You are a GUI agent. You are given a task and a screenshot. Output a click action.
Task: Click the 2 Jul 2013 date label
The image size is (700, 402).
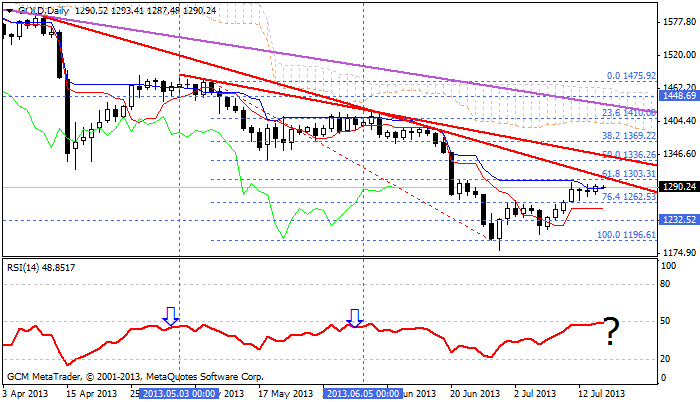tap(535, 394)
